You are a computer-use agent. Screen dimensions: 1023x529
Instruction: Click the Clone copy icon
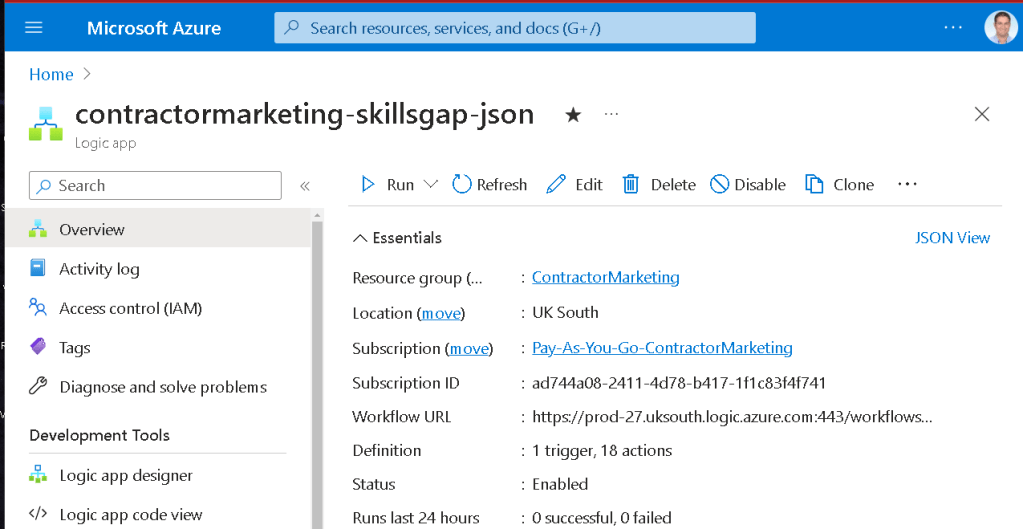click(x=814, y=185)
